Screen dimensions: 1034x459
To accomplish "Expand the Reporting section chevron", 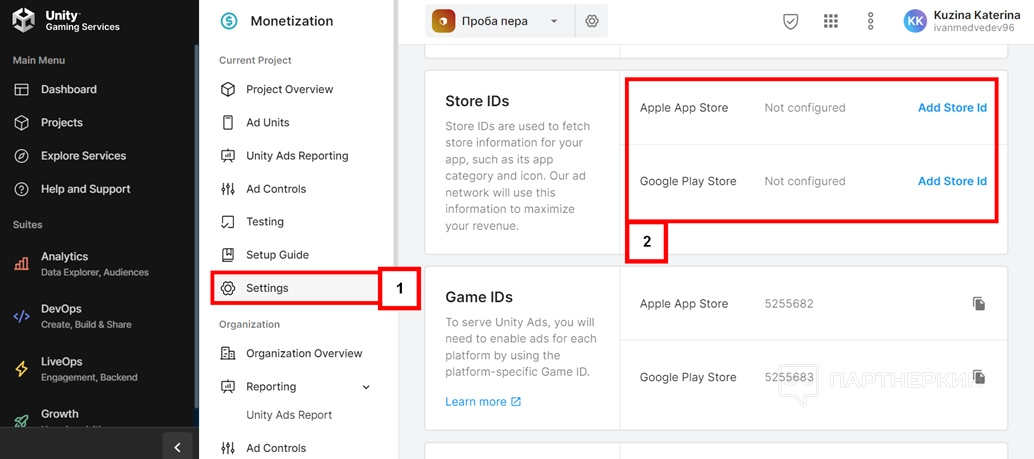I will pyautogui.click(x=366, y=387).
